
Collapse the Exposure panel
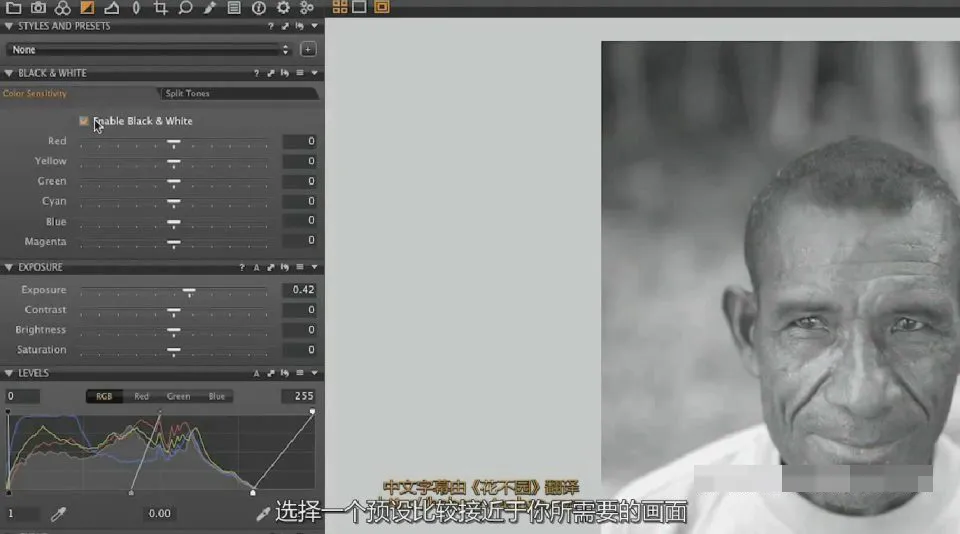click(9, 268)
